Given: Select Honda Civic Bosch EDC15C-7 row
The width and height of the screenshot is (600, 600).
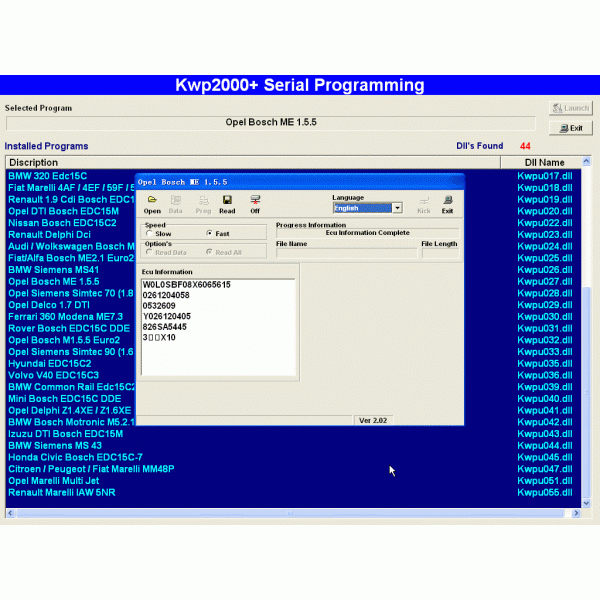Looking at the screenshot, I should [75, 457].
